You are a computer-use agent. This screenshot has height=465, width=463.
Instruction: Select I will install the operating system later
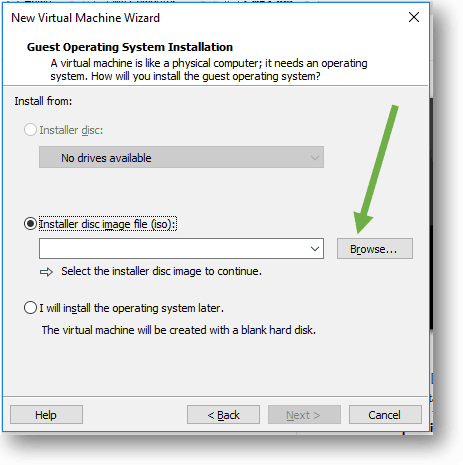[x=30, y=308]
